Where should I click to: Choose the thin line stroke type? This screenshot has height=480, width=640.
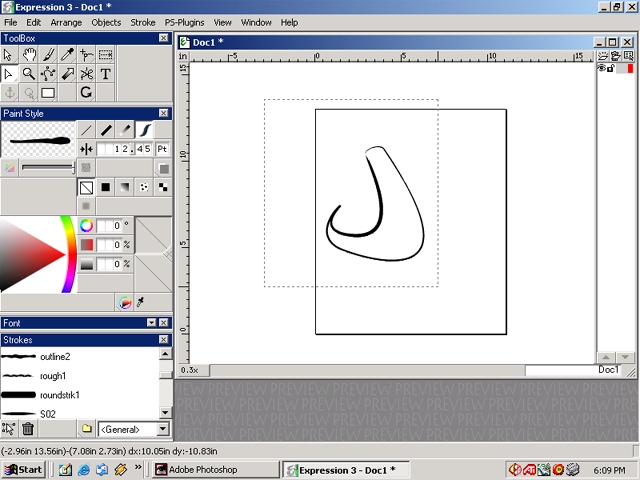(86, 130)
